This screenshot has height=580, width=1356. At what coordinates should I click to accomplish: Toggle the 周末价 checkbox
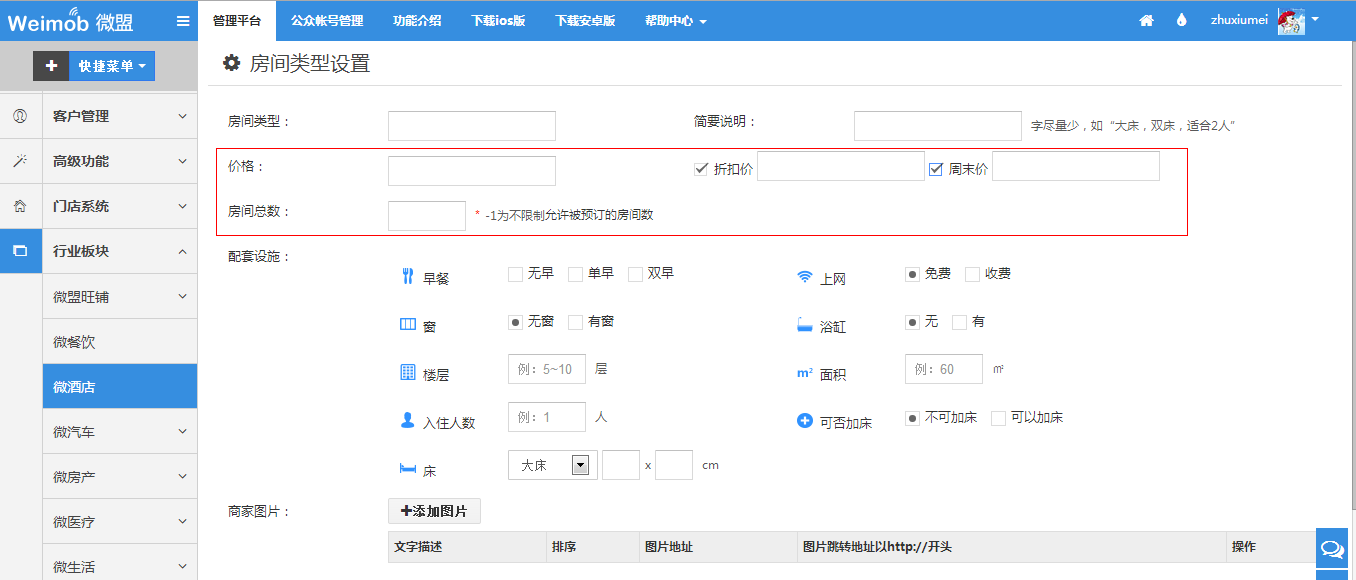(936, 169)
